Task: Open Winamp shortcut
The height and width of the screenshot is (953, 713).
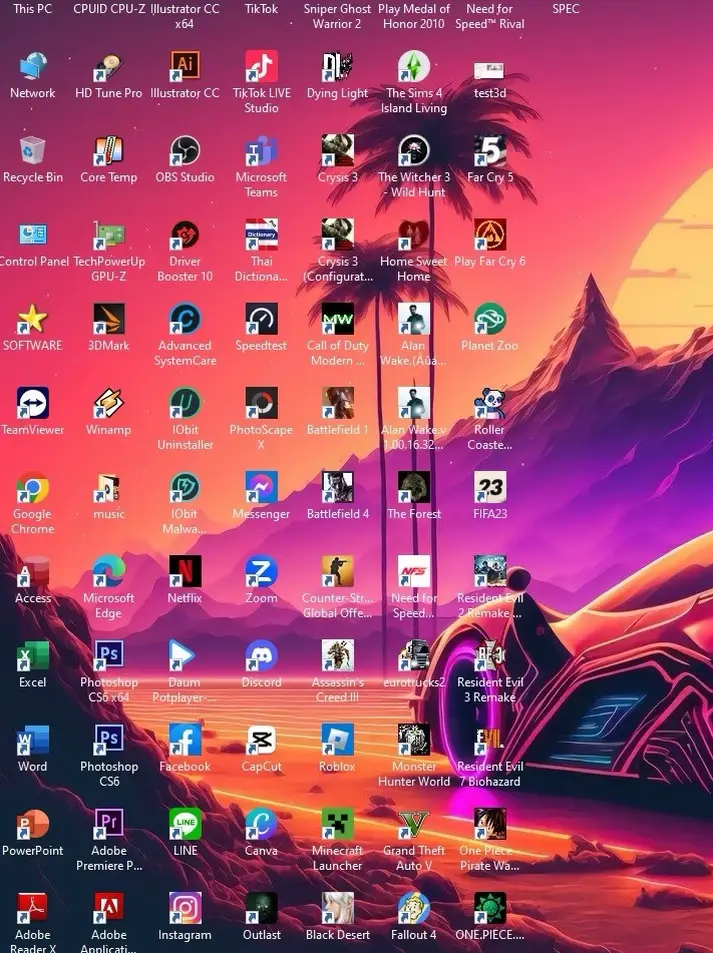Action: point(109,403)
